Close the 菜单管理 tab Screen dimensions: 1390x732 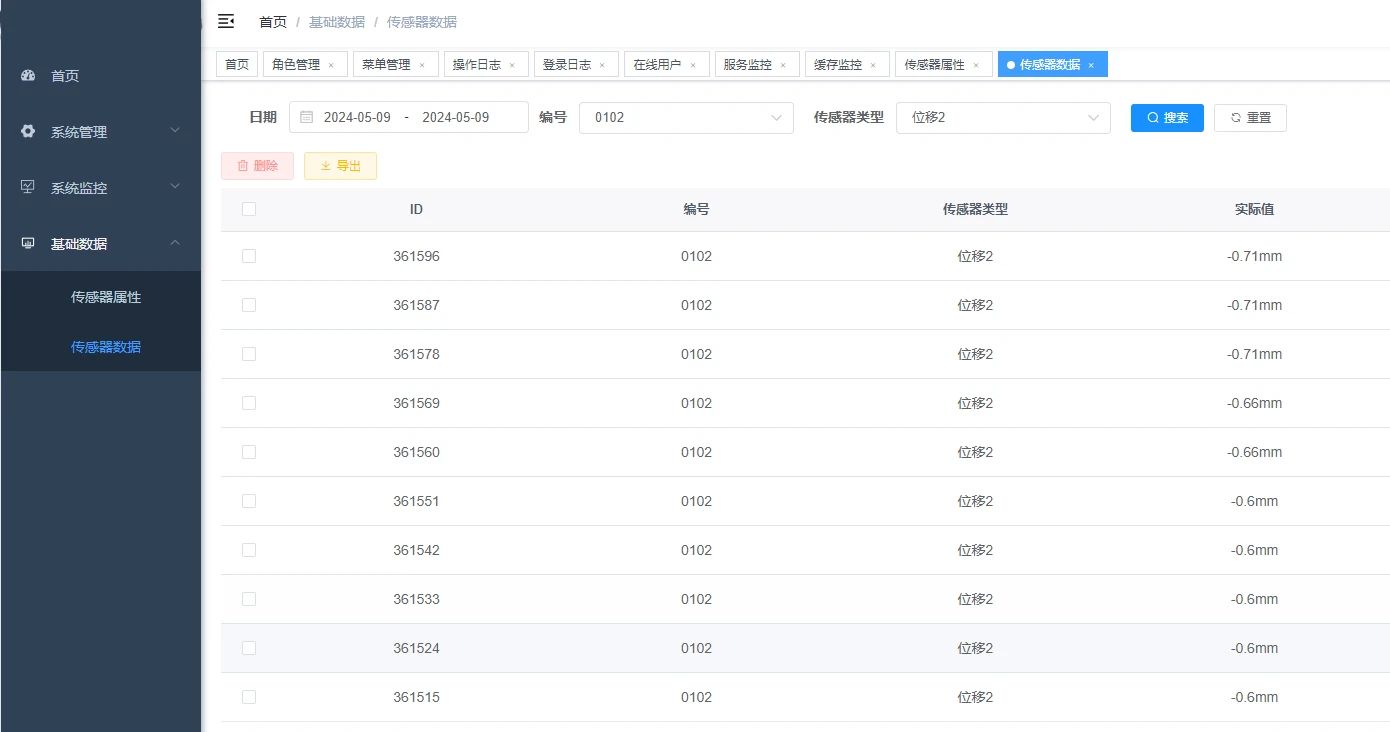pyautogui.click(x=421, y=65)
